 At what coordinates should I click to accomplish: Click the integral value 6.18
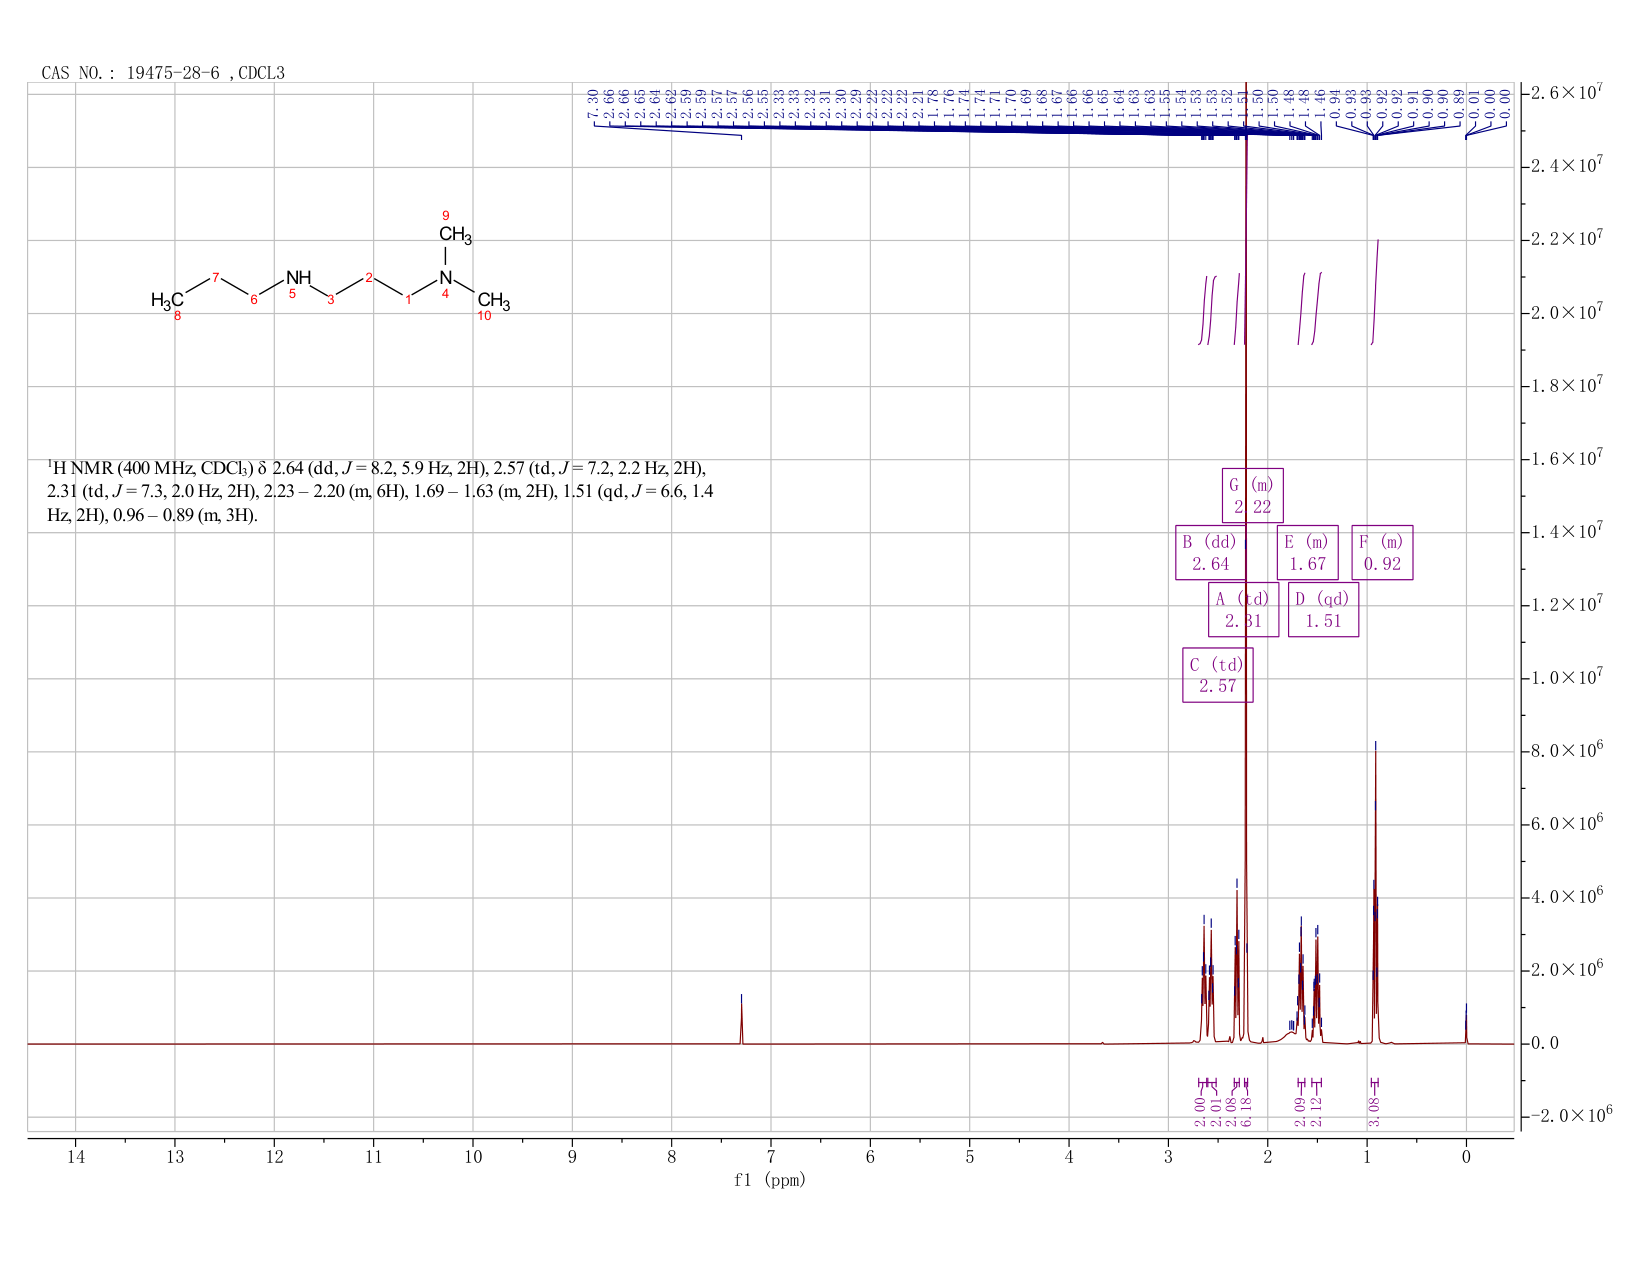(1247, 1109)
